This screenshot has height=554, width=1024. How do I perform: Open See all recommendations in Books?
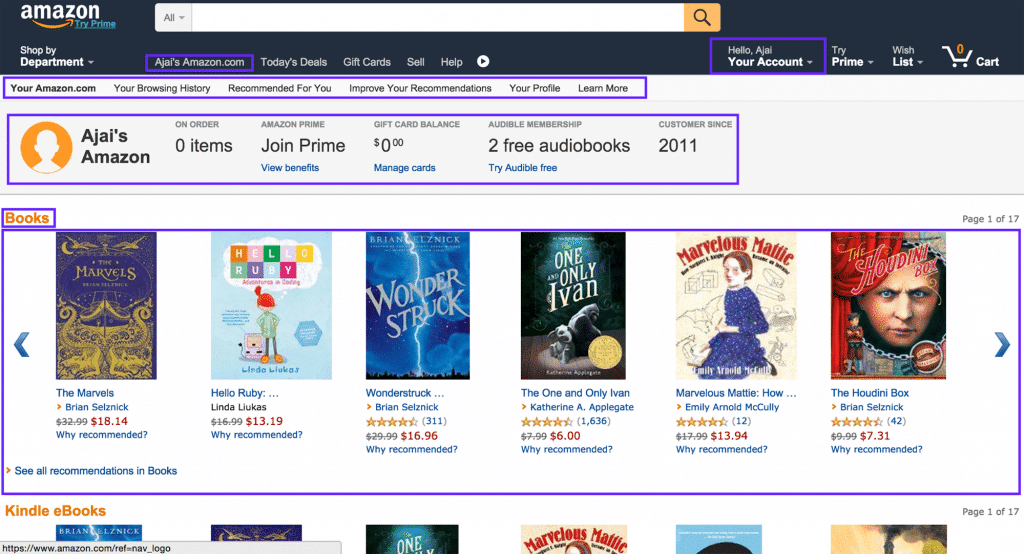[x=95, y=470]
